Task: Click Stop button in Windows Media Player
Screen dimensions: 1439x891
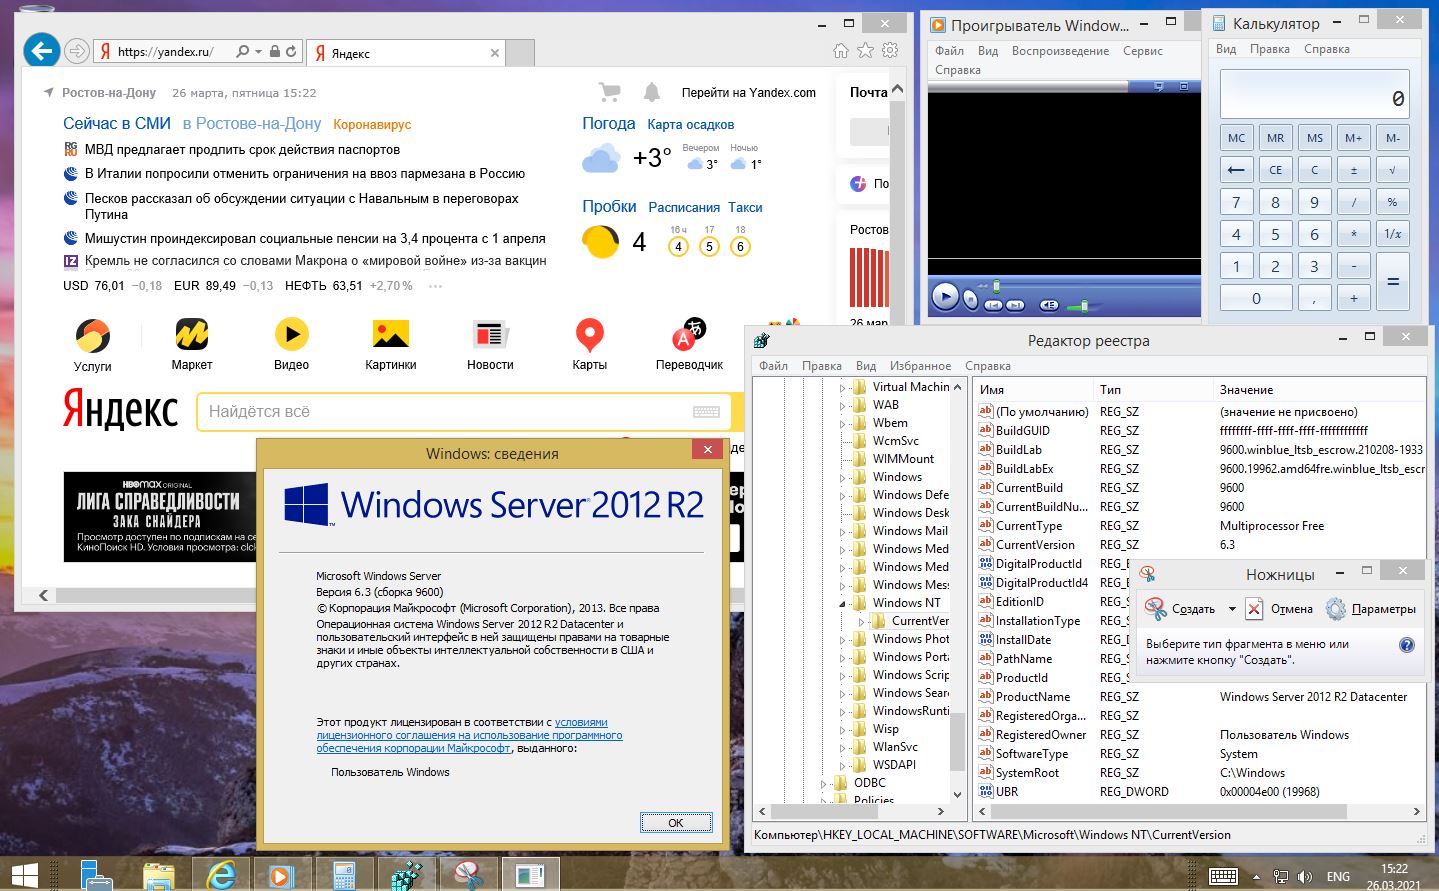Action: coord(970,298)
